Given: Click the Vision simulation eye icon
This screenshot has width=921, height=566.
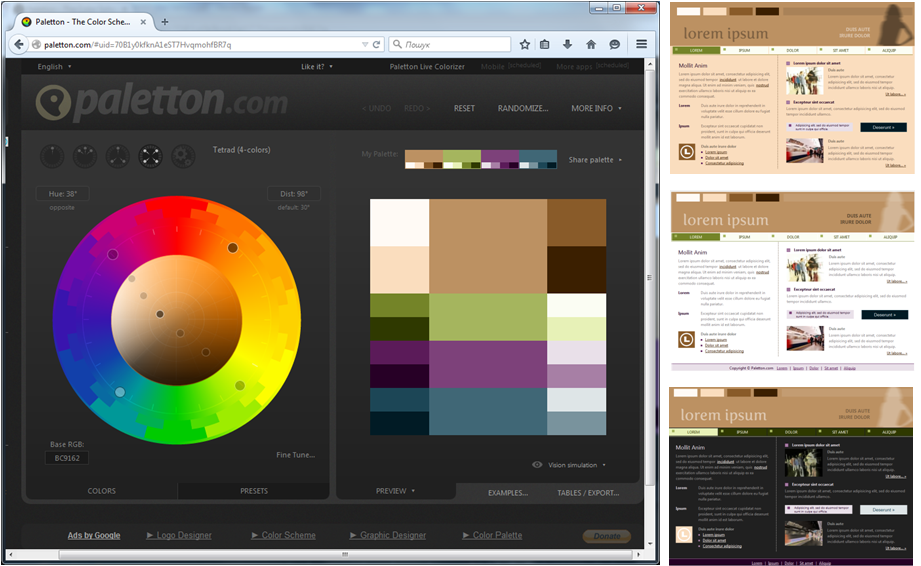Looking at the screenshot, I should 537,464.
